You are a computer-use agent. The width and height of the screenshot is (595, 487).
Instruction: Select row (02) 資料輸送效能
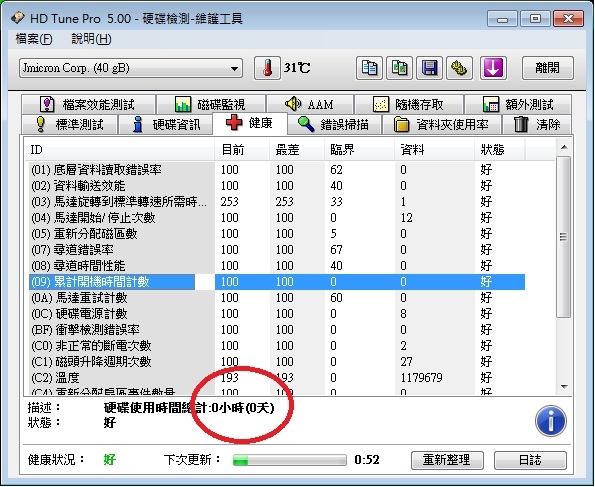tap(277, 186)
